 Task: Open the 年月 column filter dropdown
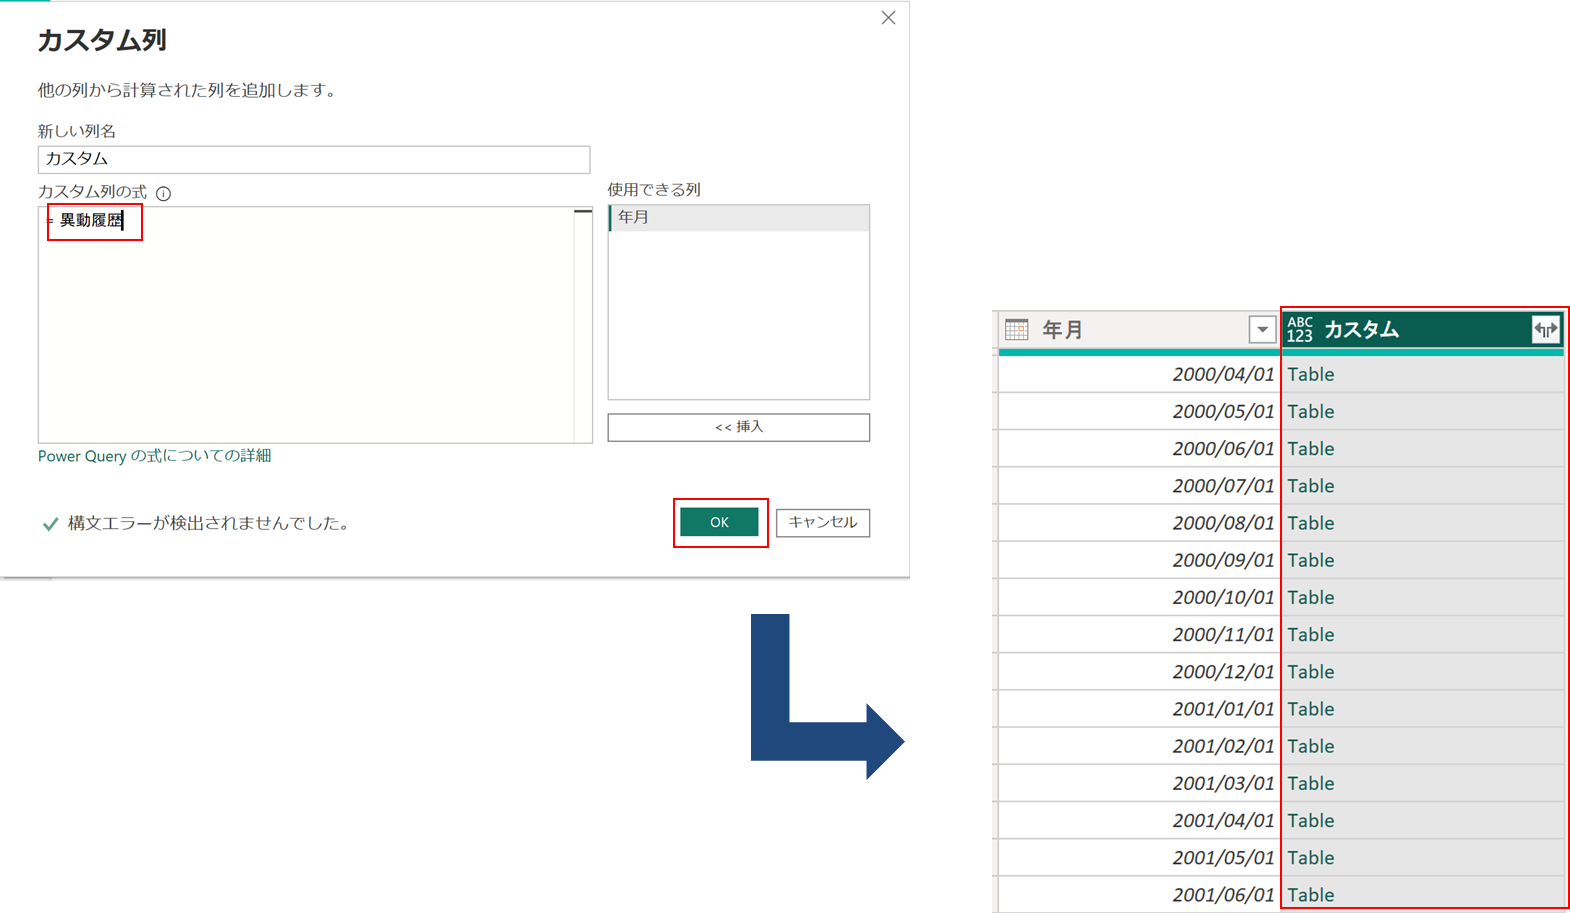click(1262, 329)
